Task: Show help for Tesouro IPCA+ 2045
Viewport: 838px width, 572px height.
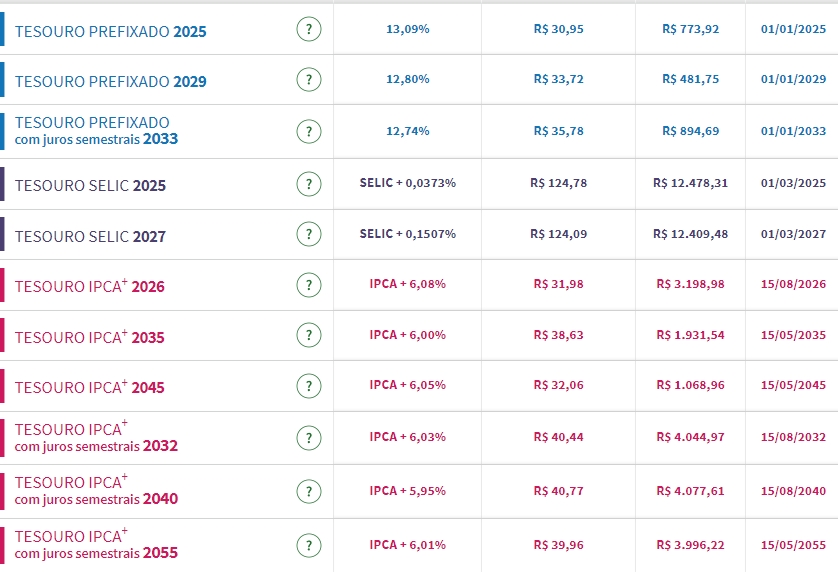Action: (x=309, y=386)
